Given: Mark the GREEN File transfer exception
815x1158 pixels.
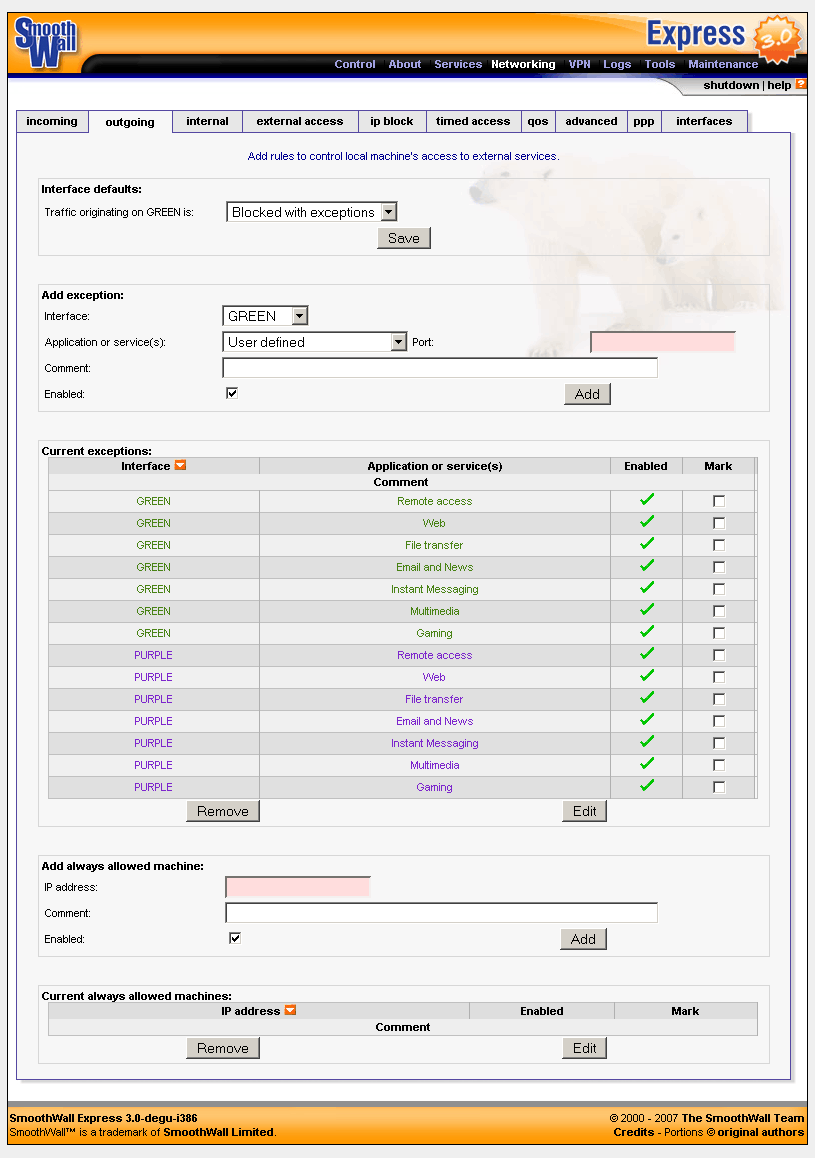Looking at the screenshot, I should click(719, 545).
